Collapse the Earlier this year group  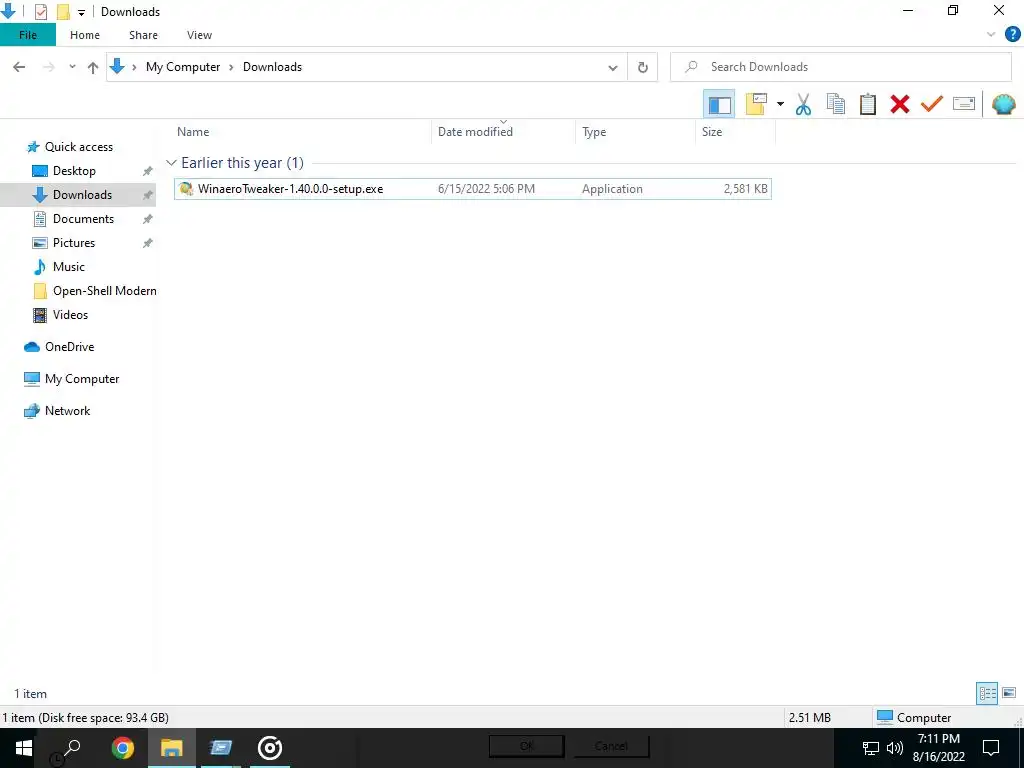point(171,163)
